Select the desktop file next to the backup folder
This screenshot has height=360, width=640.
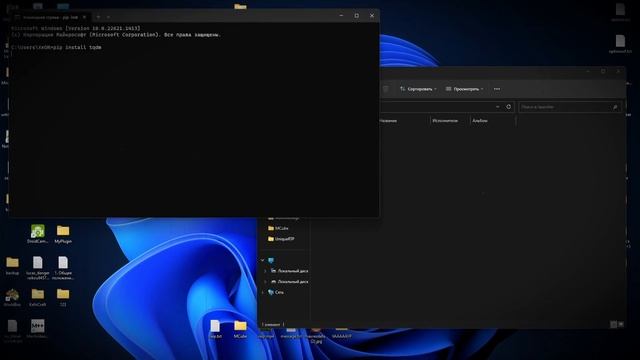tap(38, 267)
